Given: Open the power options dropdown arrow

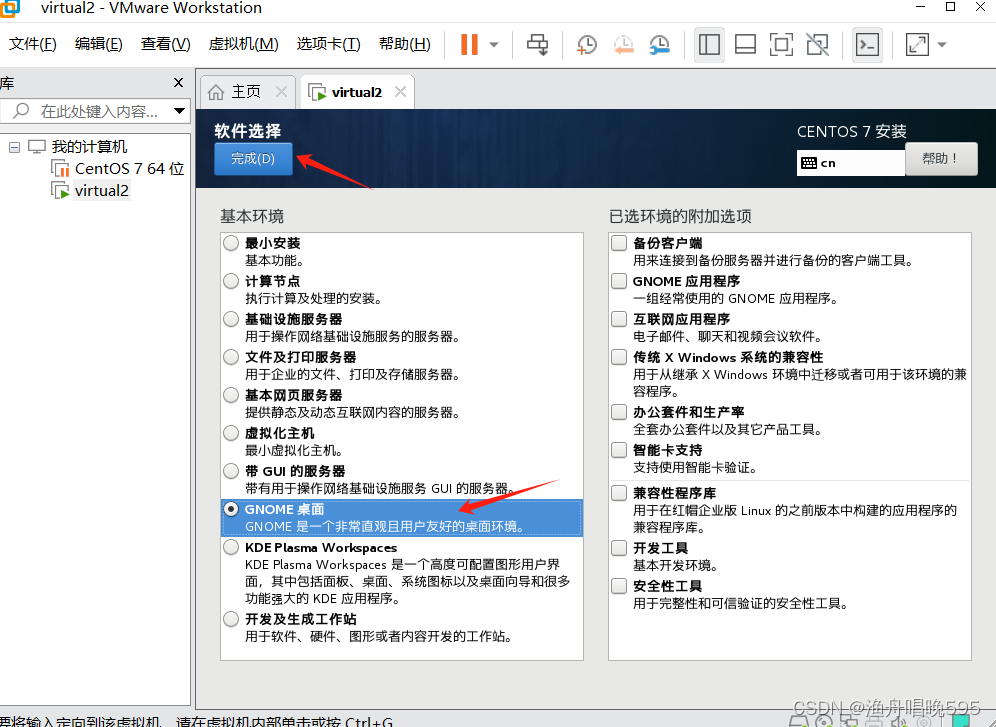Looking at the screenshot, I should tap(494, 45).
